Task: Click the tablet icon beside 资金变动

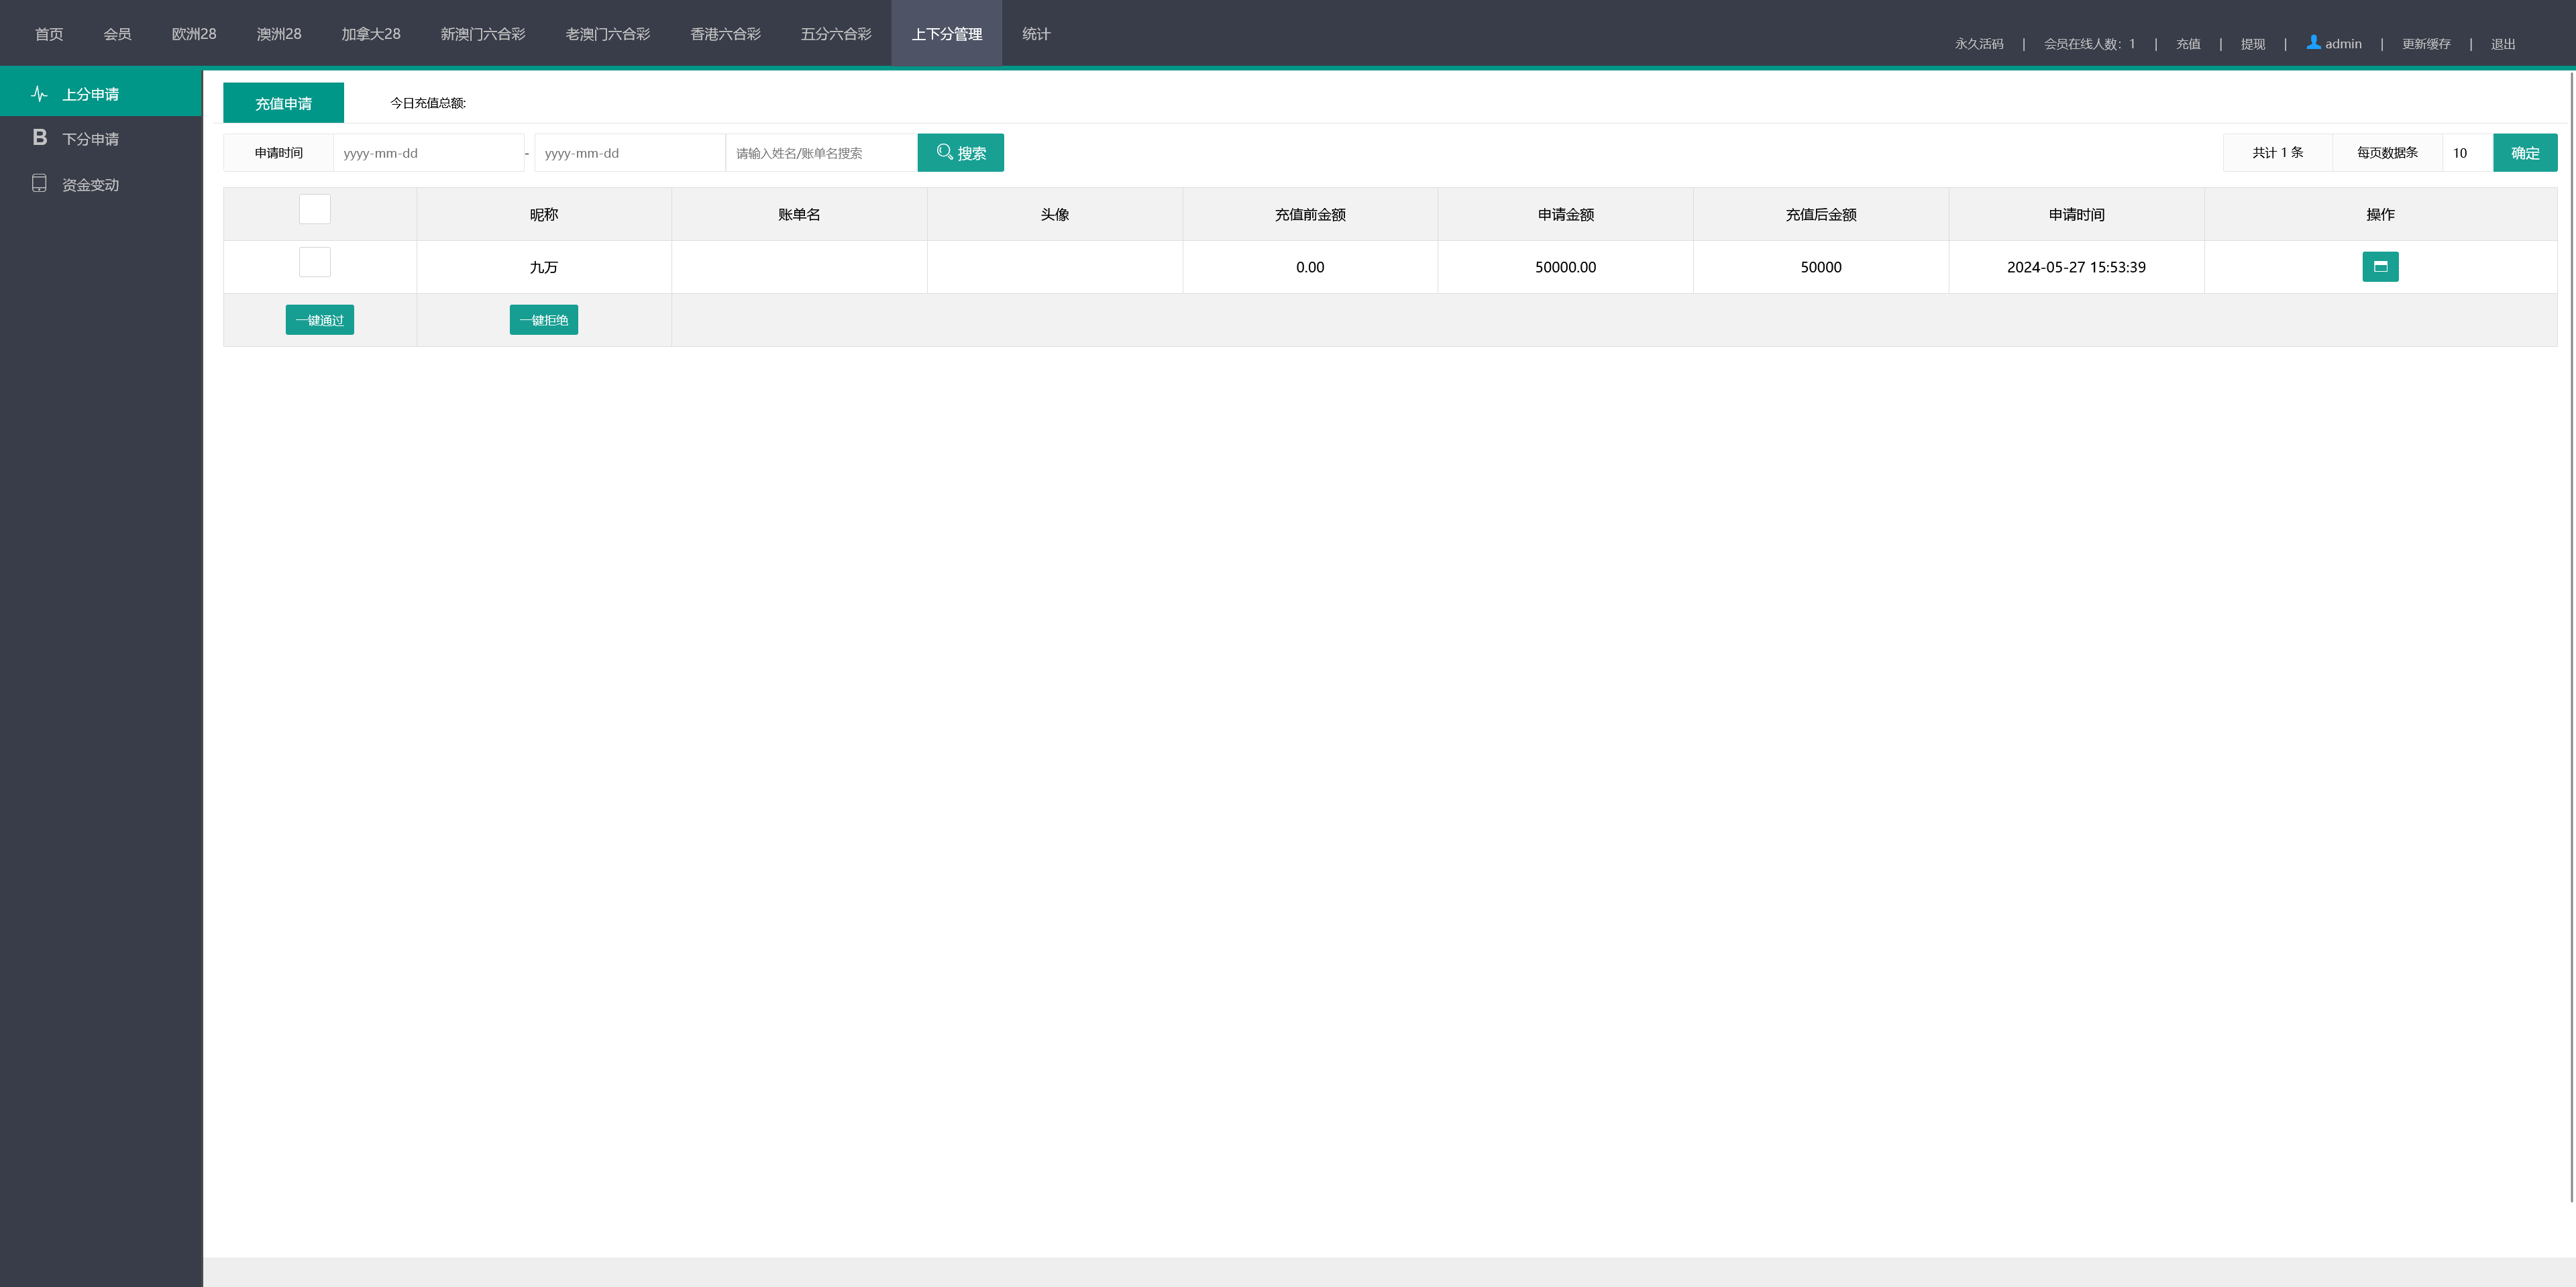Action: (x=39, y=184)
